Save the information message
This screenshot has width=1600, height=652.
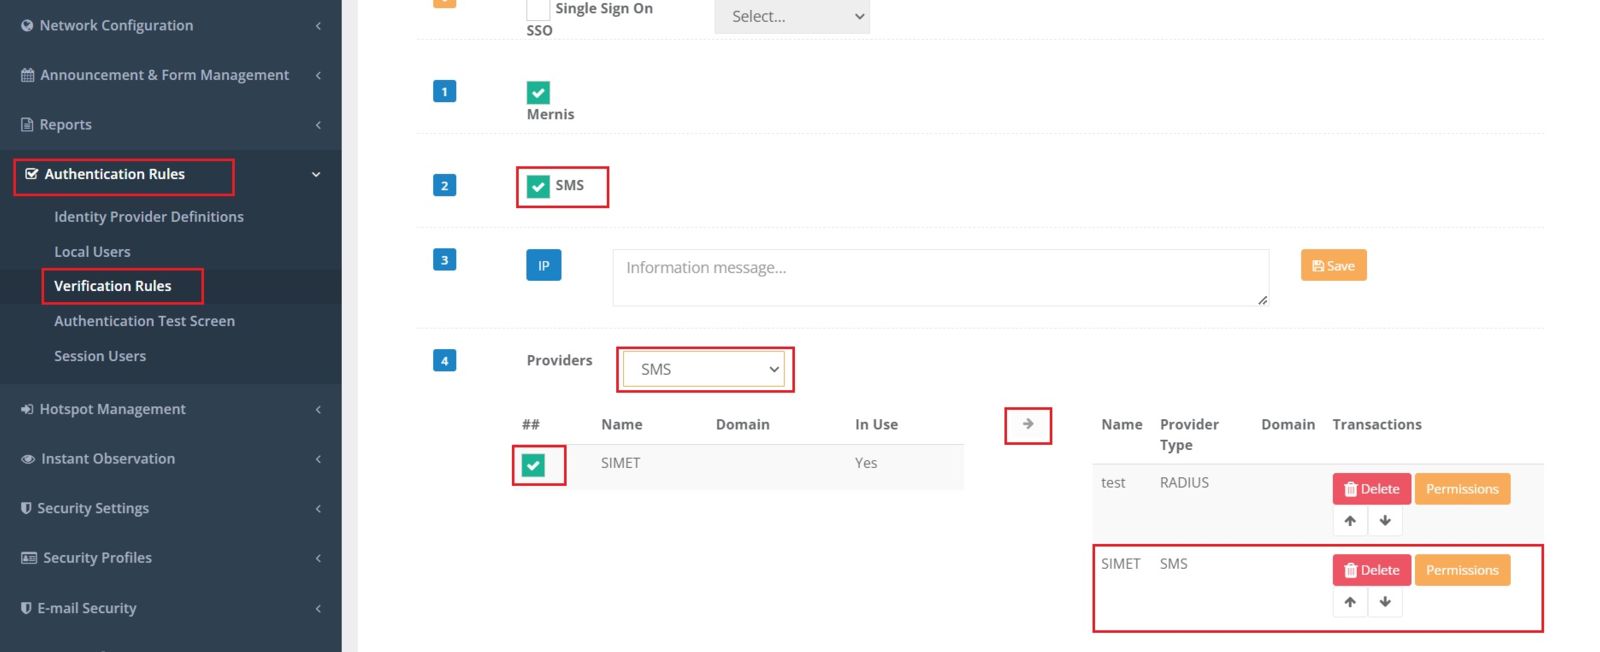point(1333,266)
